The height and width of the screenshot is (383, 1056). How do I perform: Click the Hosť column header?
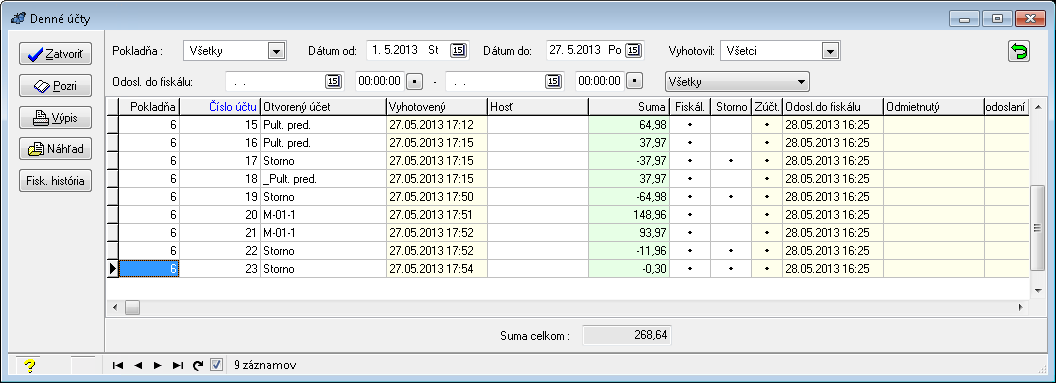pos(537,106)
